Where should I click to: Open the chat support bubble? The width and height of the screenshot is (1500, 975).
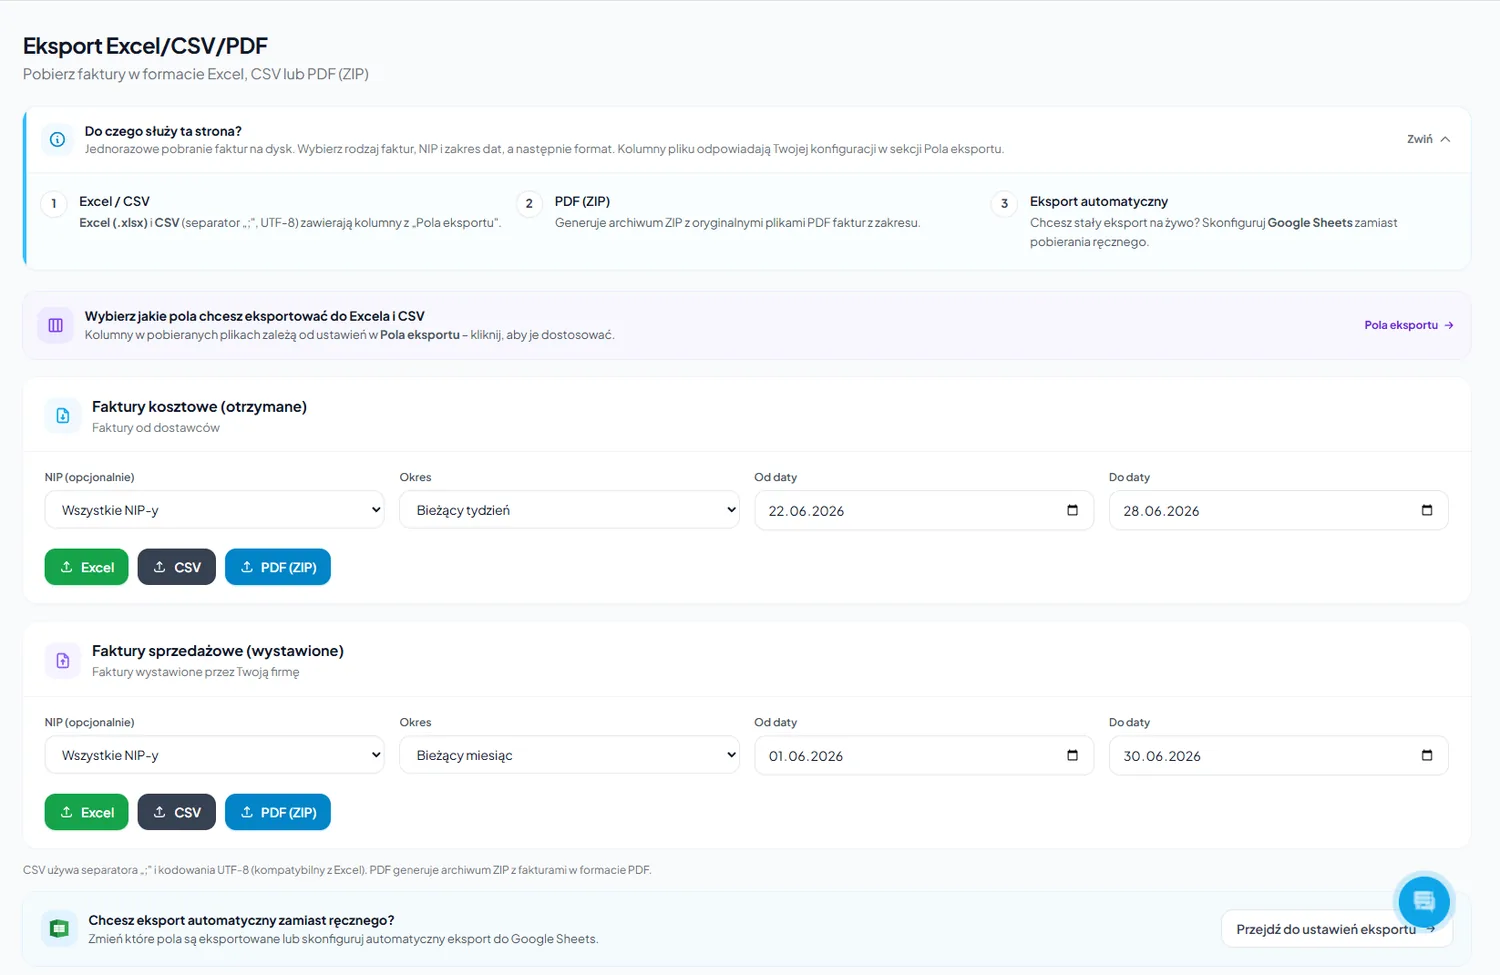click(x=1424, y=901)
